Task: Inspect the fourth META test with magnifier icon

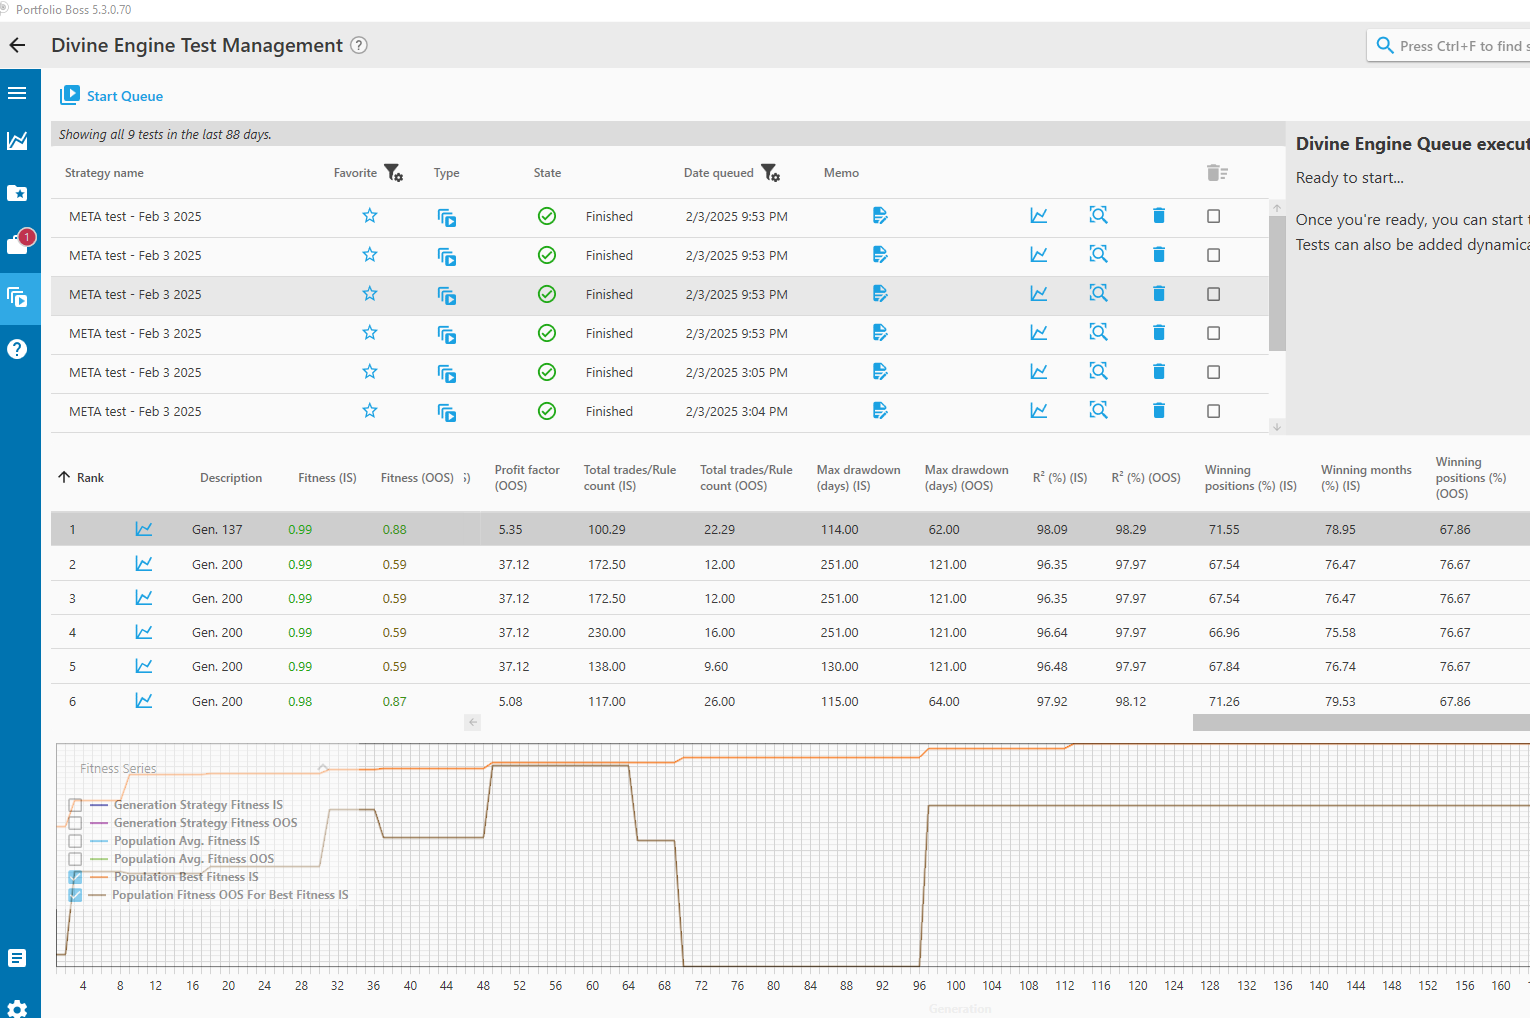Action: pyautogui.click(x=1098, y=333)
